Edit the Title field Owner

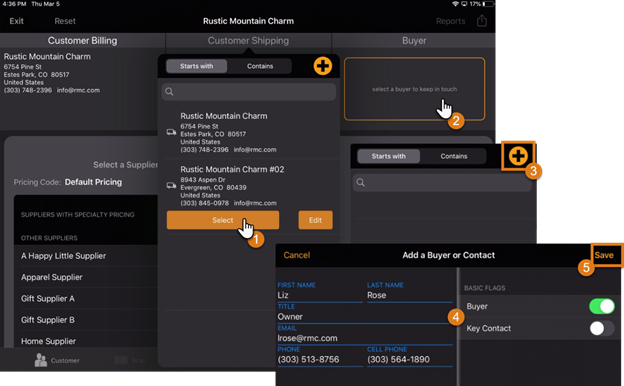[x=365, y=317]
